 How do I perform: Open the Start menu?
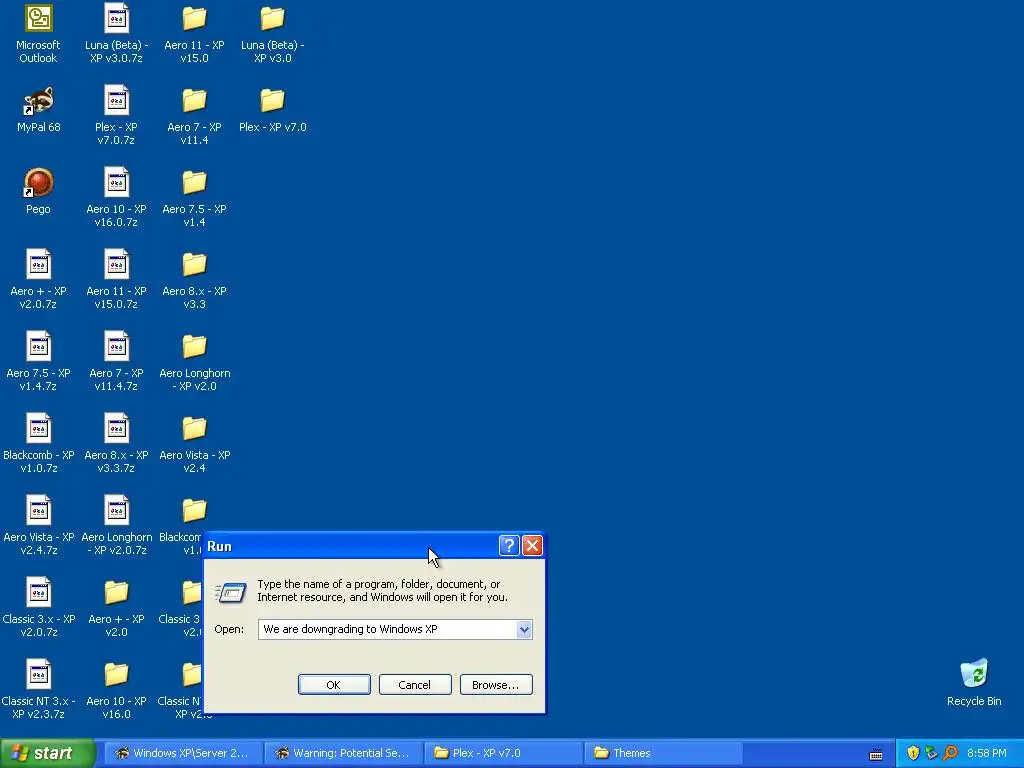pyautogui.click(x=47, y=753)
